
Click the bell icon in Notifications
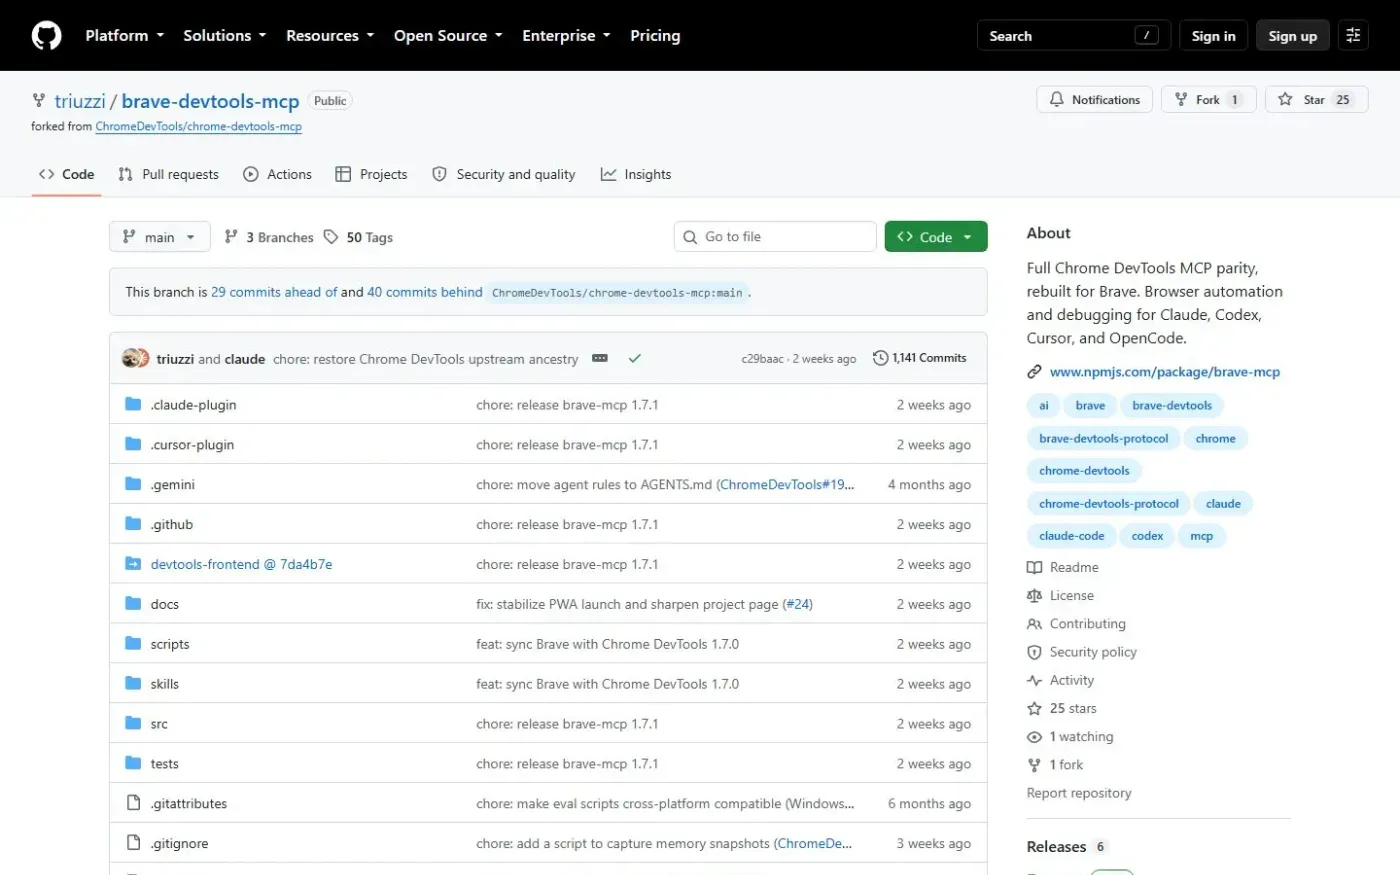pos(1057,100)
